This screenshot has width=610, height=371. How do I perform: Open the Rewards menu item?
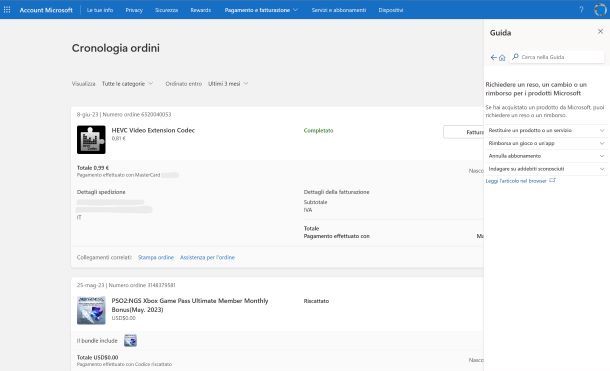pos(200,10)
